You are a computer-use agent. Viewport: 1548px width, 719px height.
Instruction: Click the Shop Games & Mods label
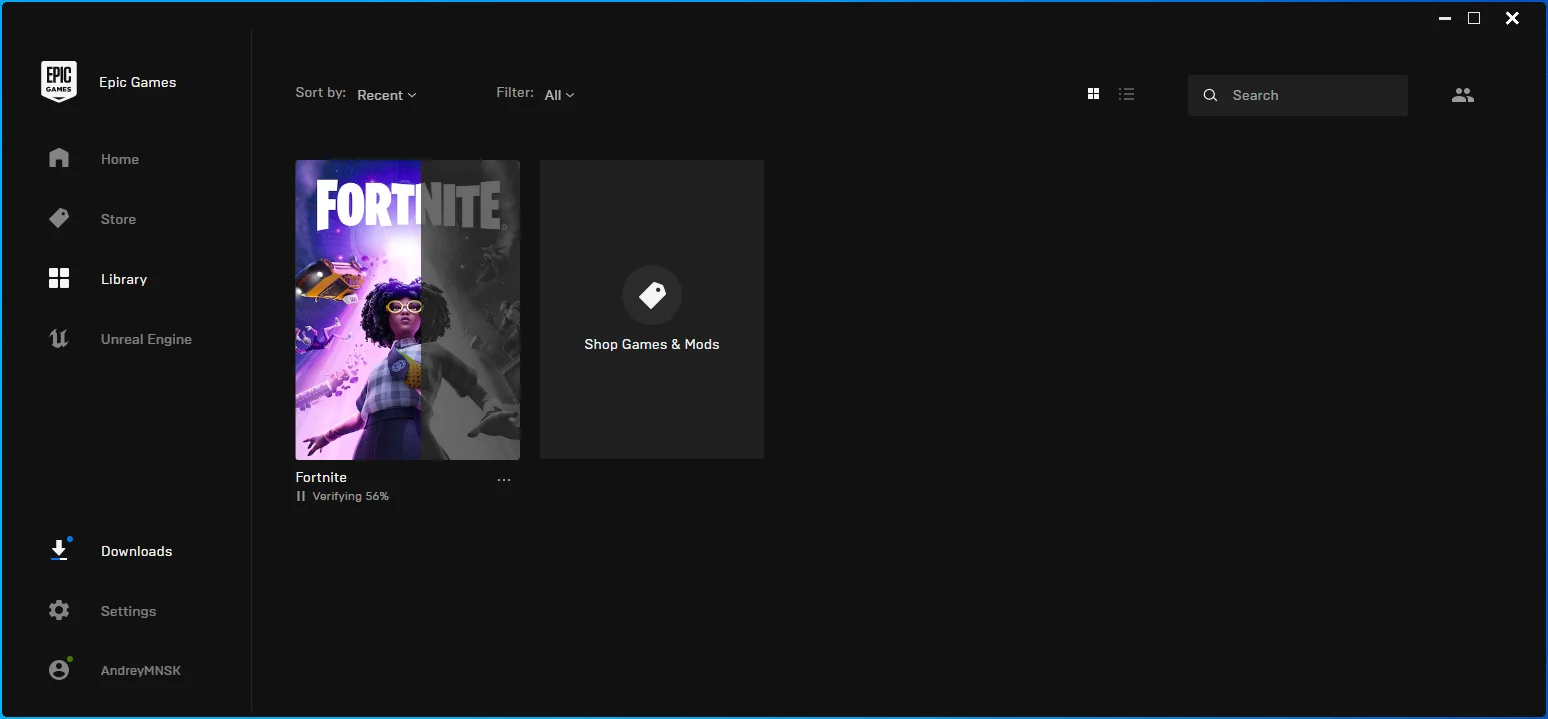coord(652,344)
